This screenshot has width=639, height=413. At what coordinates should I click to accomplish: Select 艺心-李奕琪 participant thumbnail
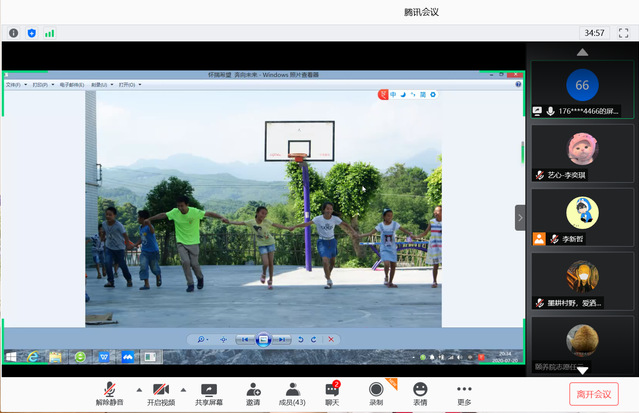pyautogui.click(x=582, y=153)
